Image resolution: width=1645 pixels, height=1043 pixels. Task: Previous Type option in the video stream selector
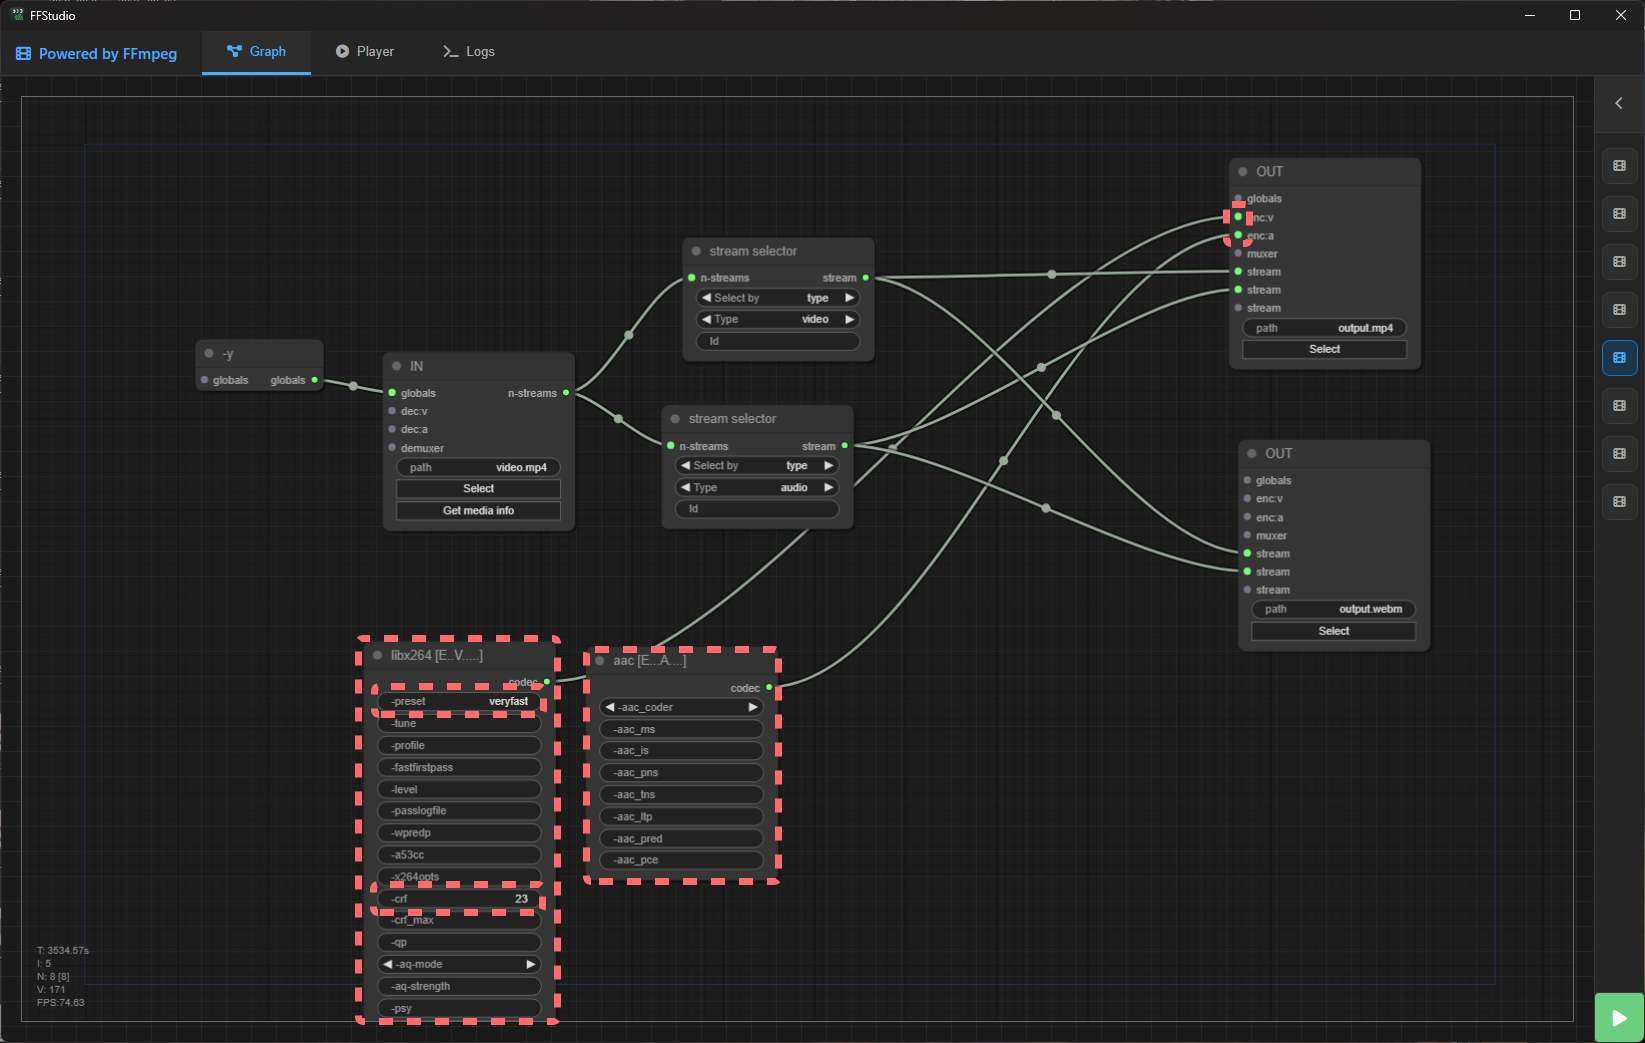coord(706,319)
